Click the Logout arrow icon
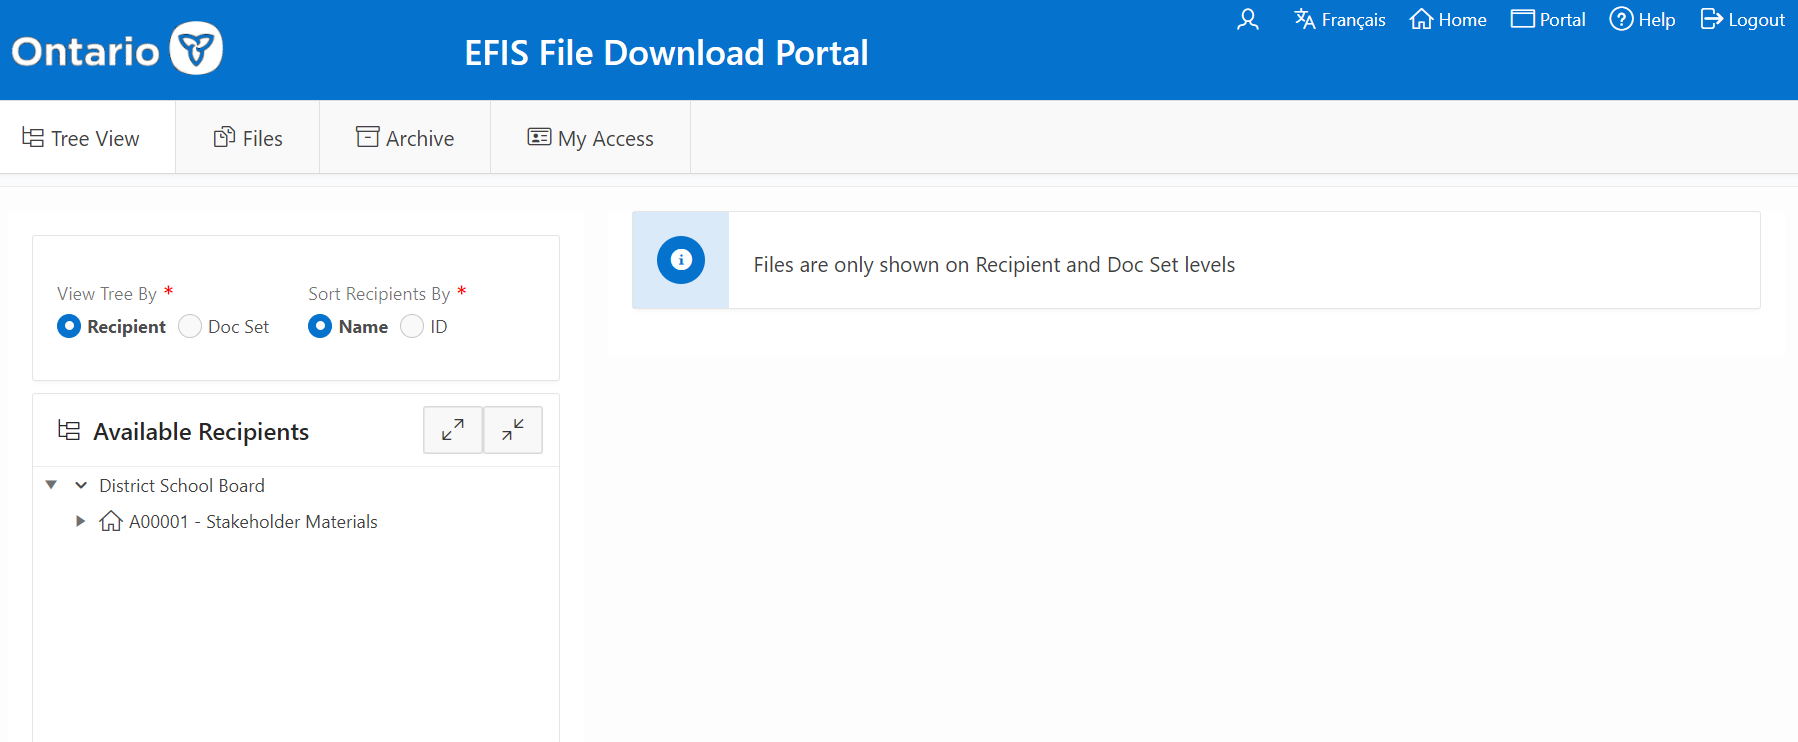The width and height of the screenshot is (1798, 742). coord(1712,20)
